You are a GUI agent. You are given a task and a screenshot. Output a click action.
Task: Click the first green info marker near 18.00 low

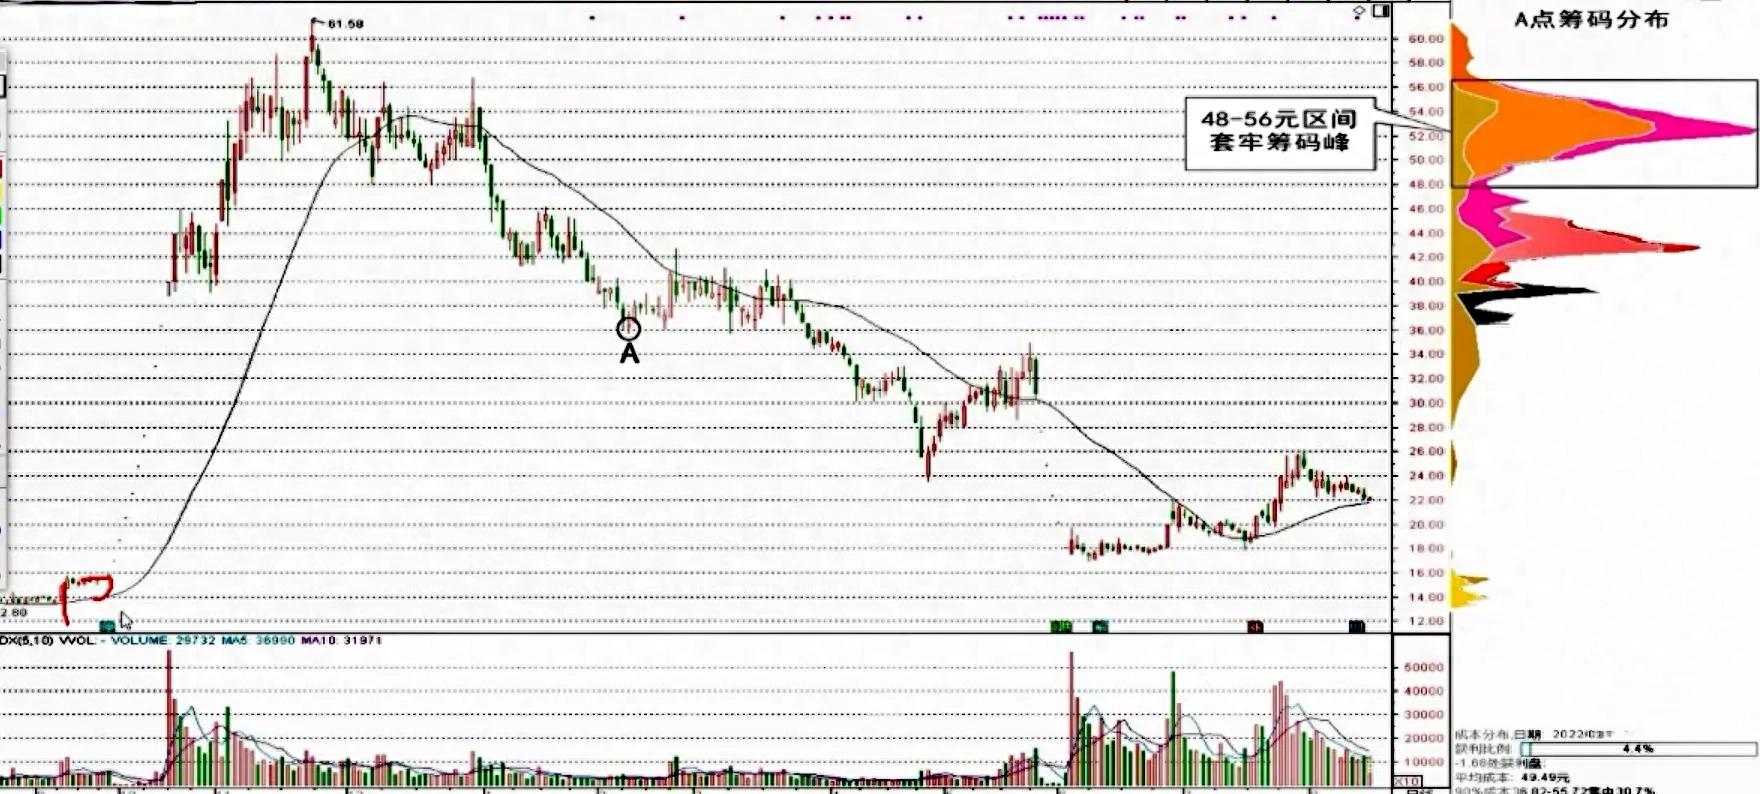pos(1061,626)
